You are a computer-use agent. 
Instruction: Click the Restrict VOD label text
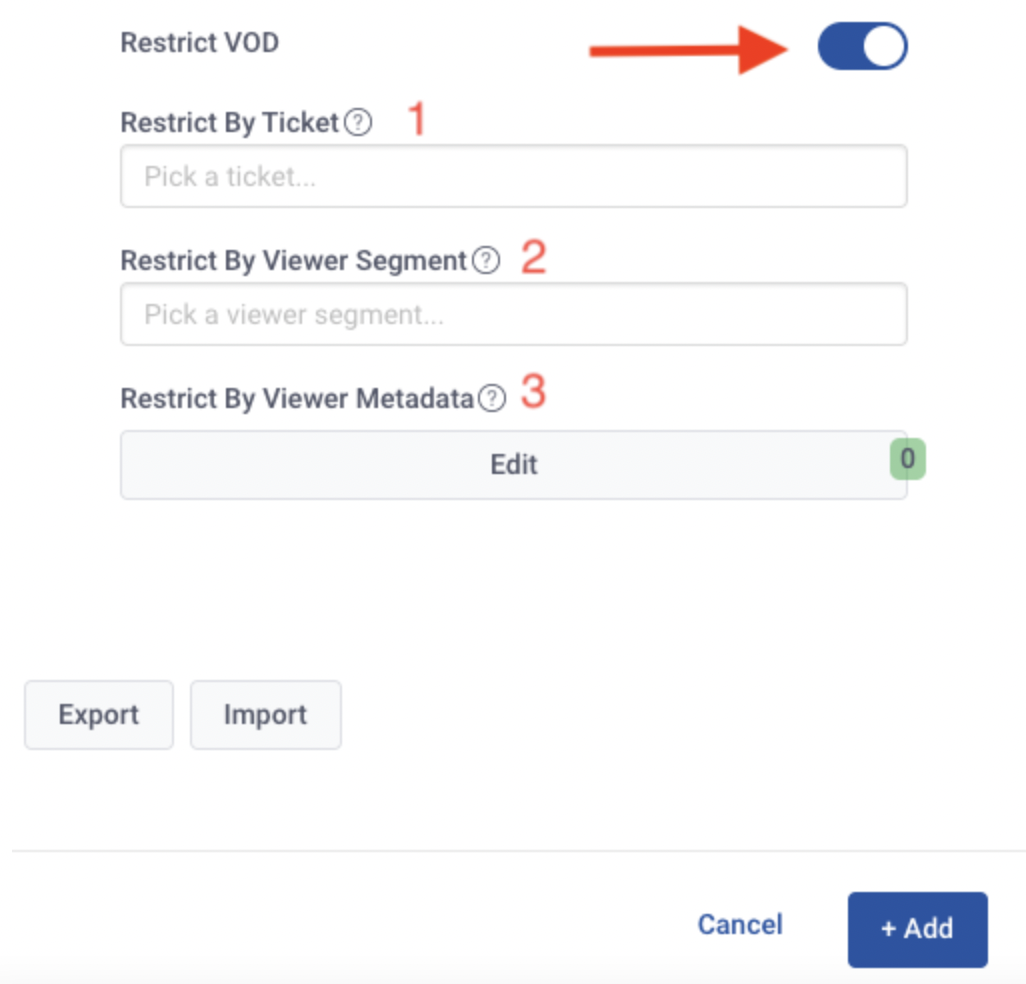coord(200,43)
